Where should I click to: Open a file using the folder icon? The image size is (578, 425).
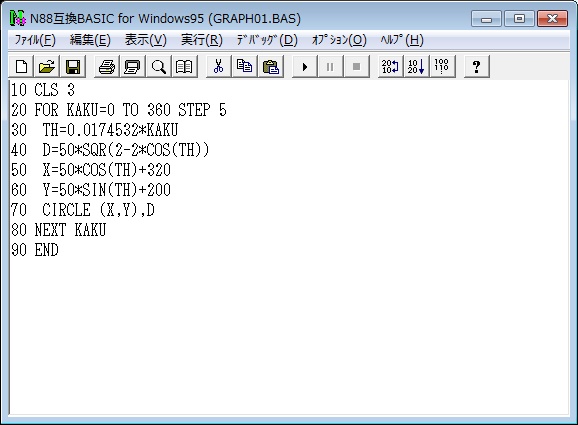click(x=47, y=67)
